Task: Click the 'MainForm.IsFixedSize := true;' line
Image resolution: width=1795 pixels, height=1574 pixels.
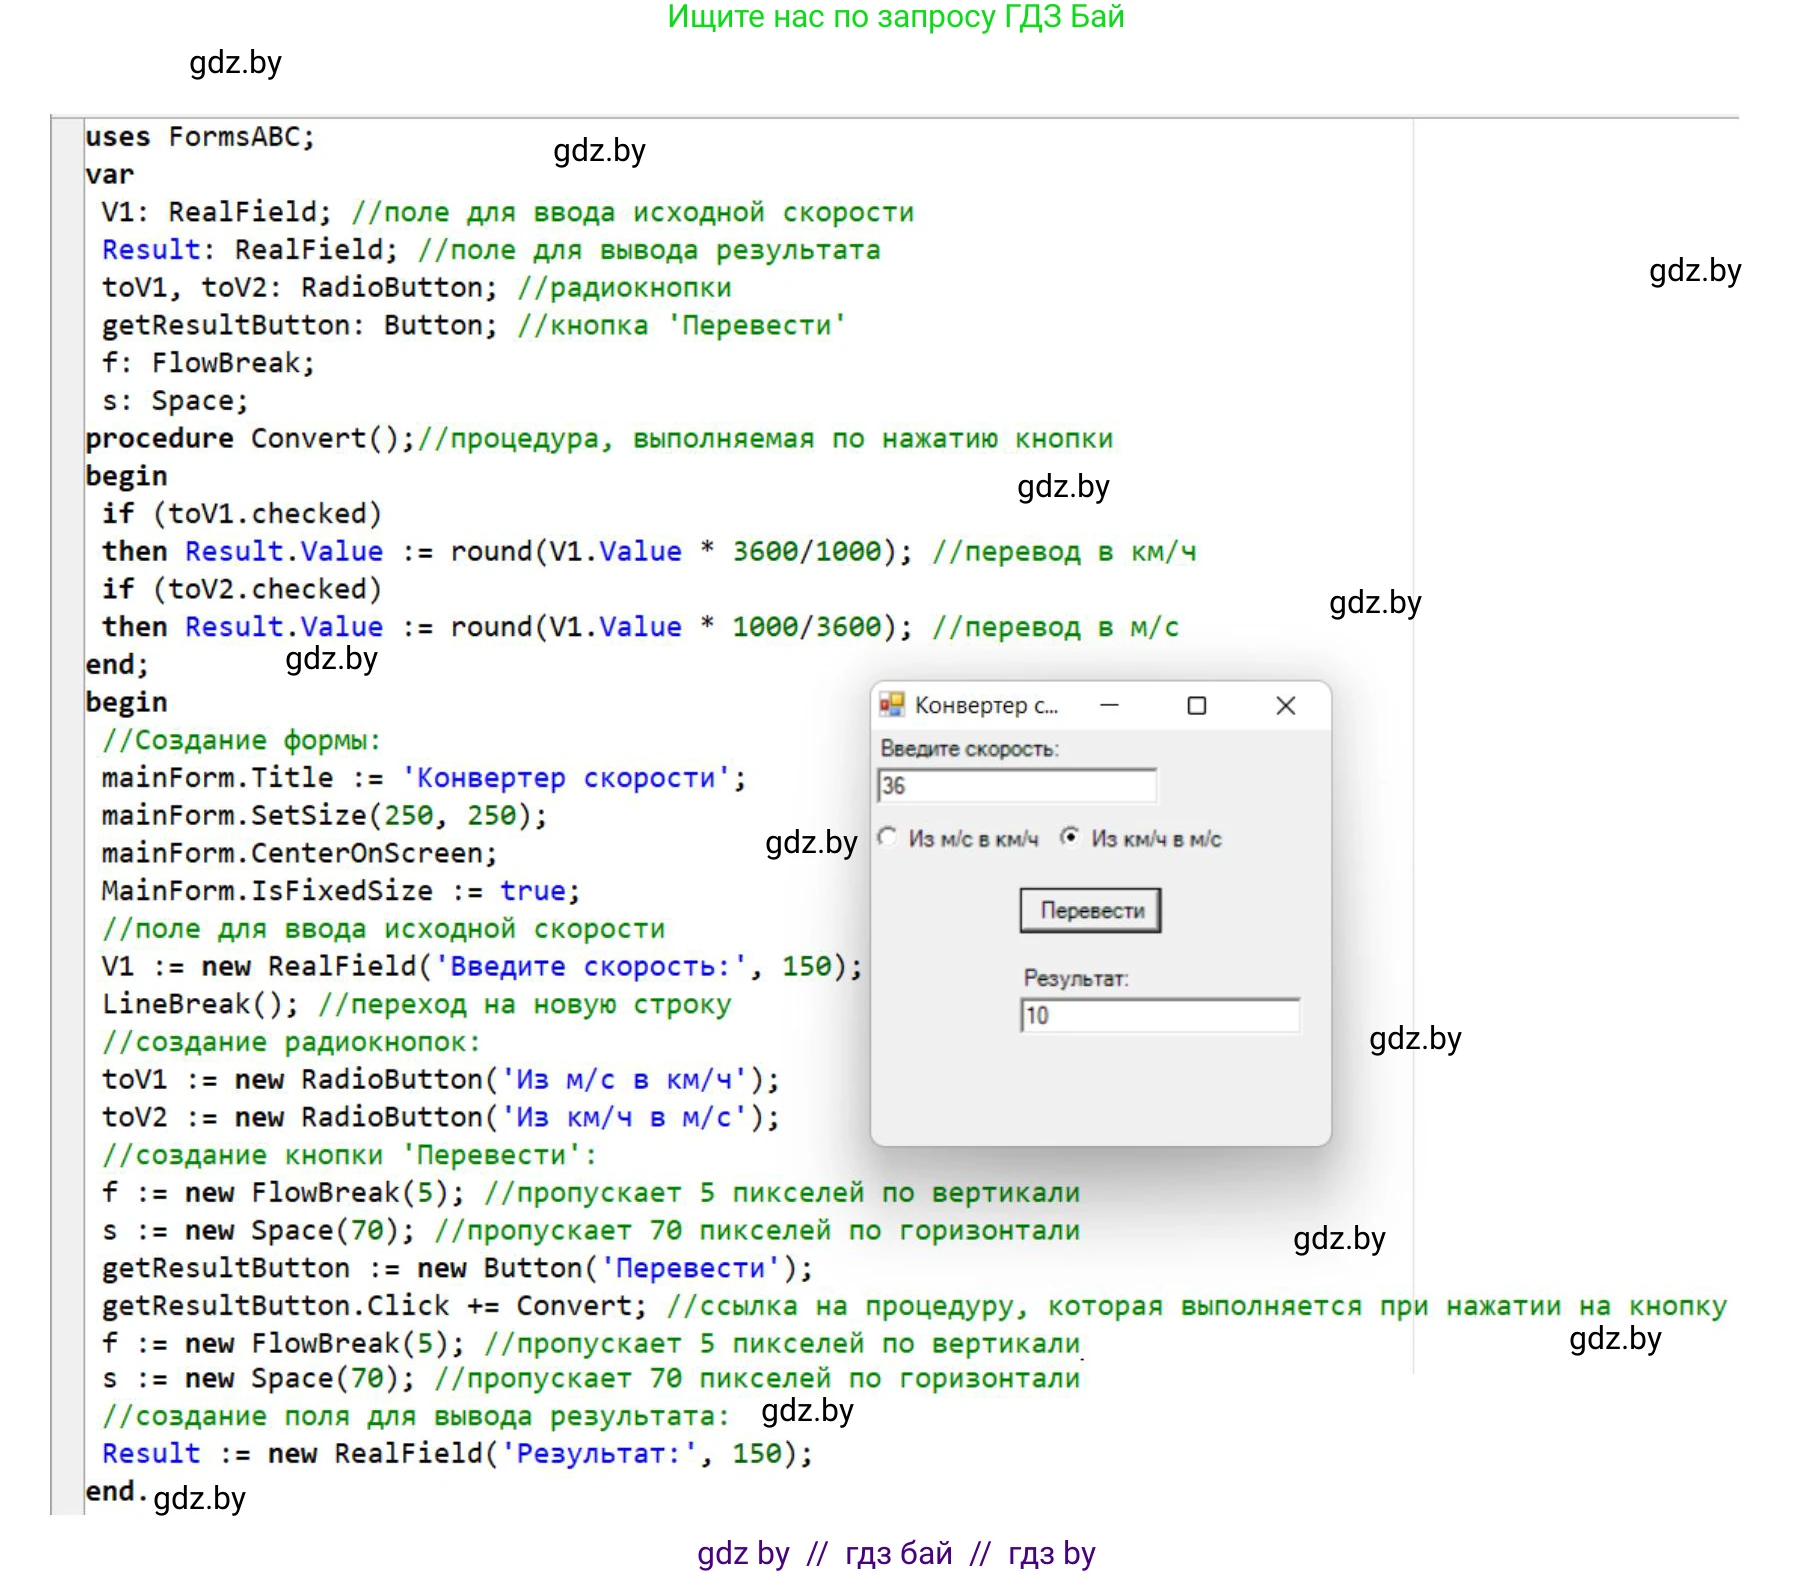Action: point(340,891)
